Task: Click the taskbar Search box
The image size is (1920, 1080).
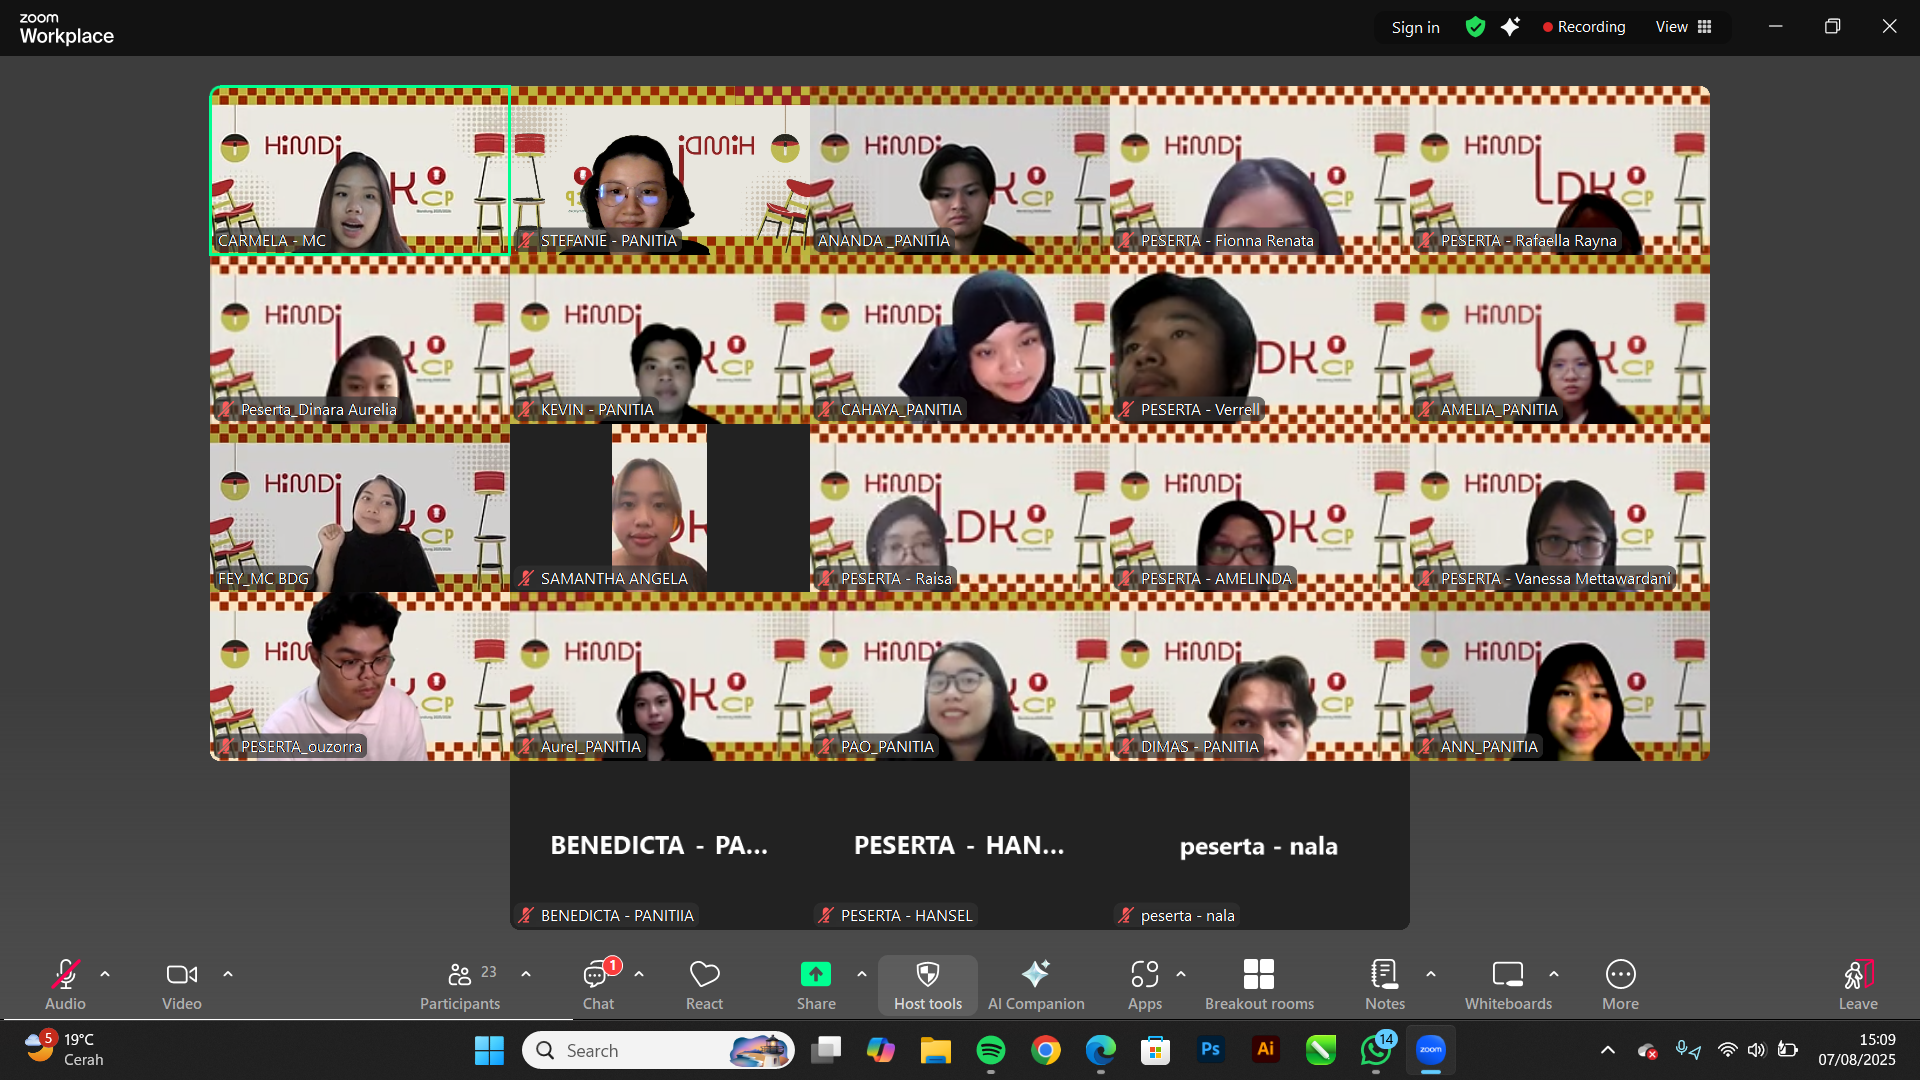Action: coord(658,1050)
